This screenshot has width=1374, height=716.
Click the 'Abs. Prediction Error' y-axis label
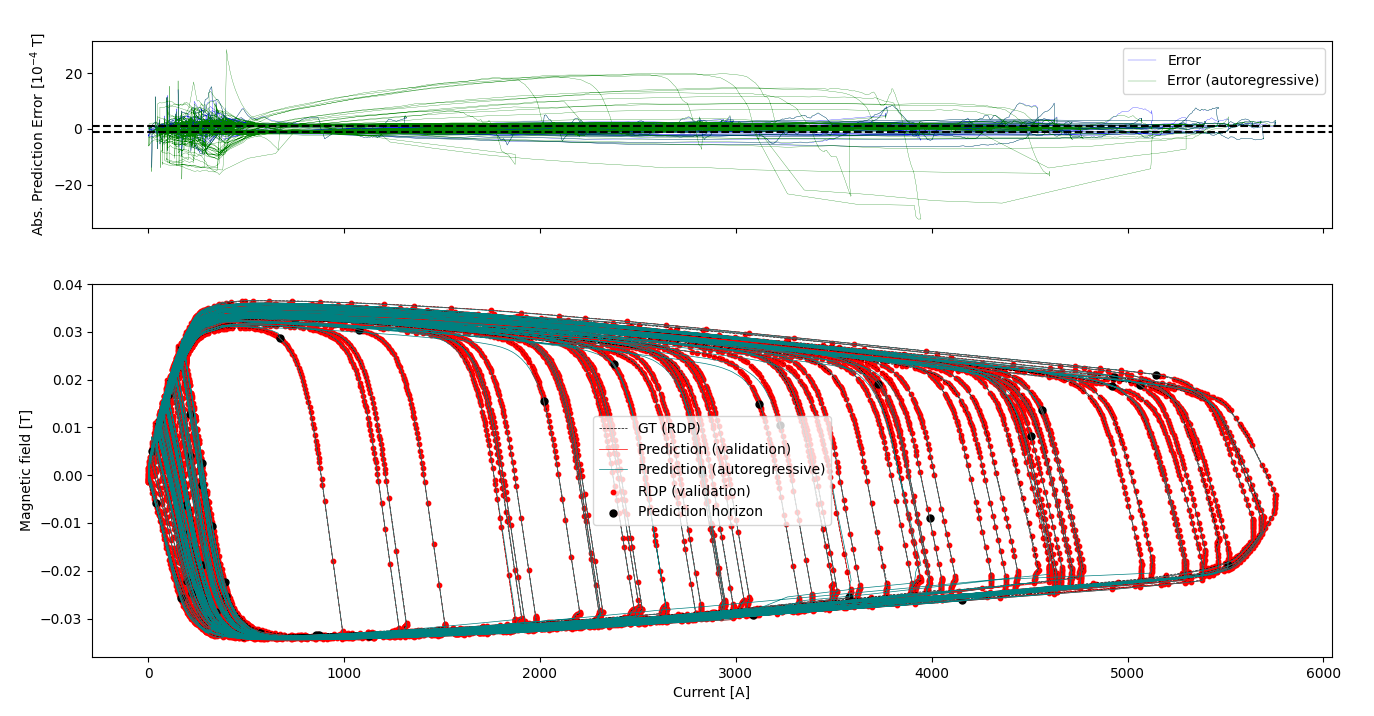click(38, 135)
